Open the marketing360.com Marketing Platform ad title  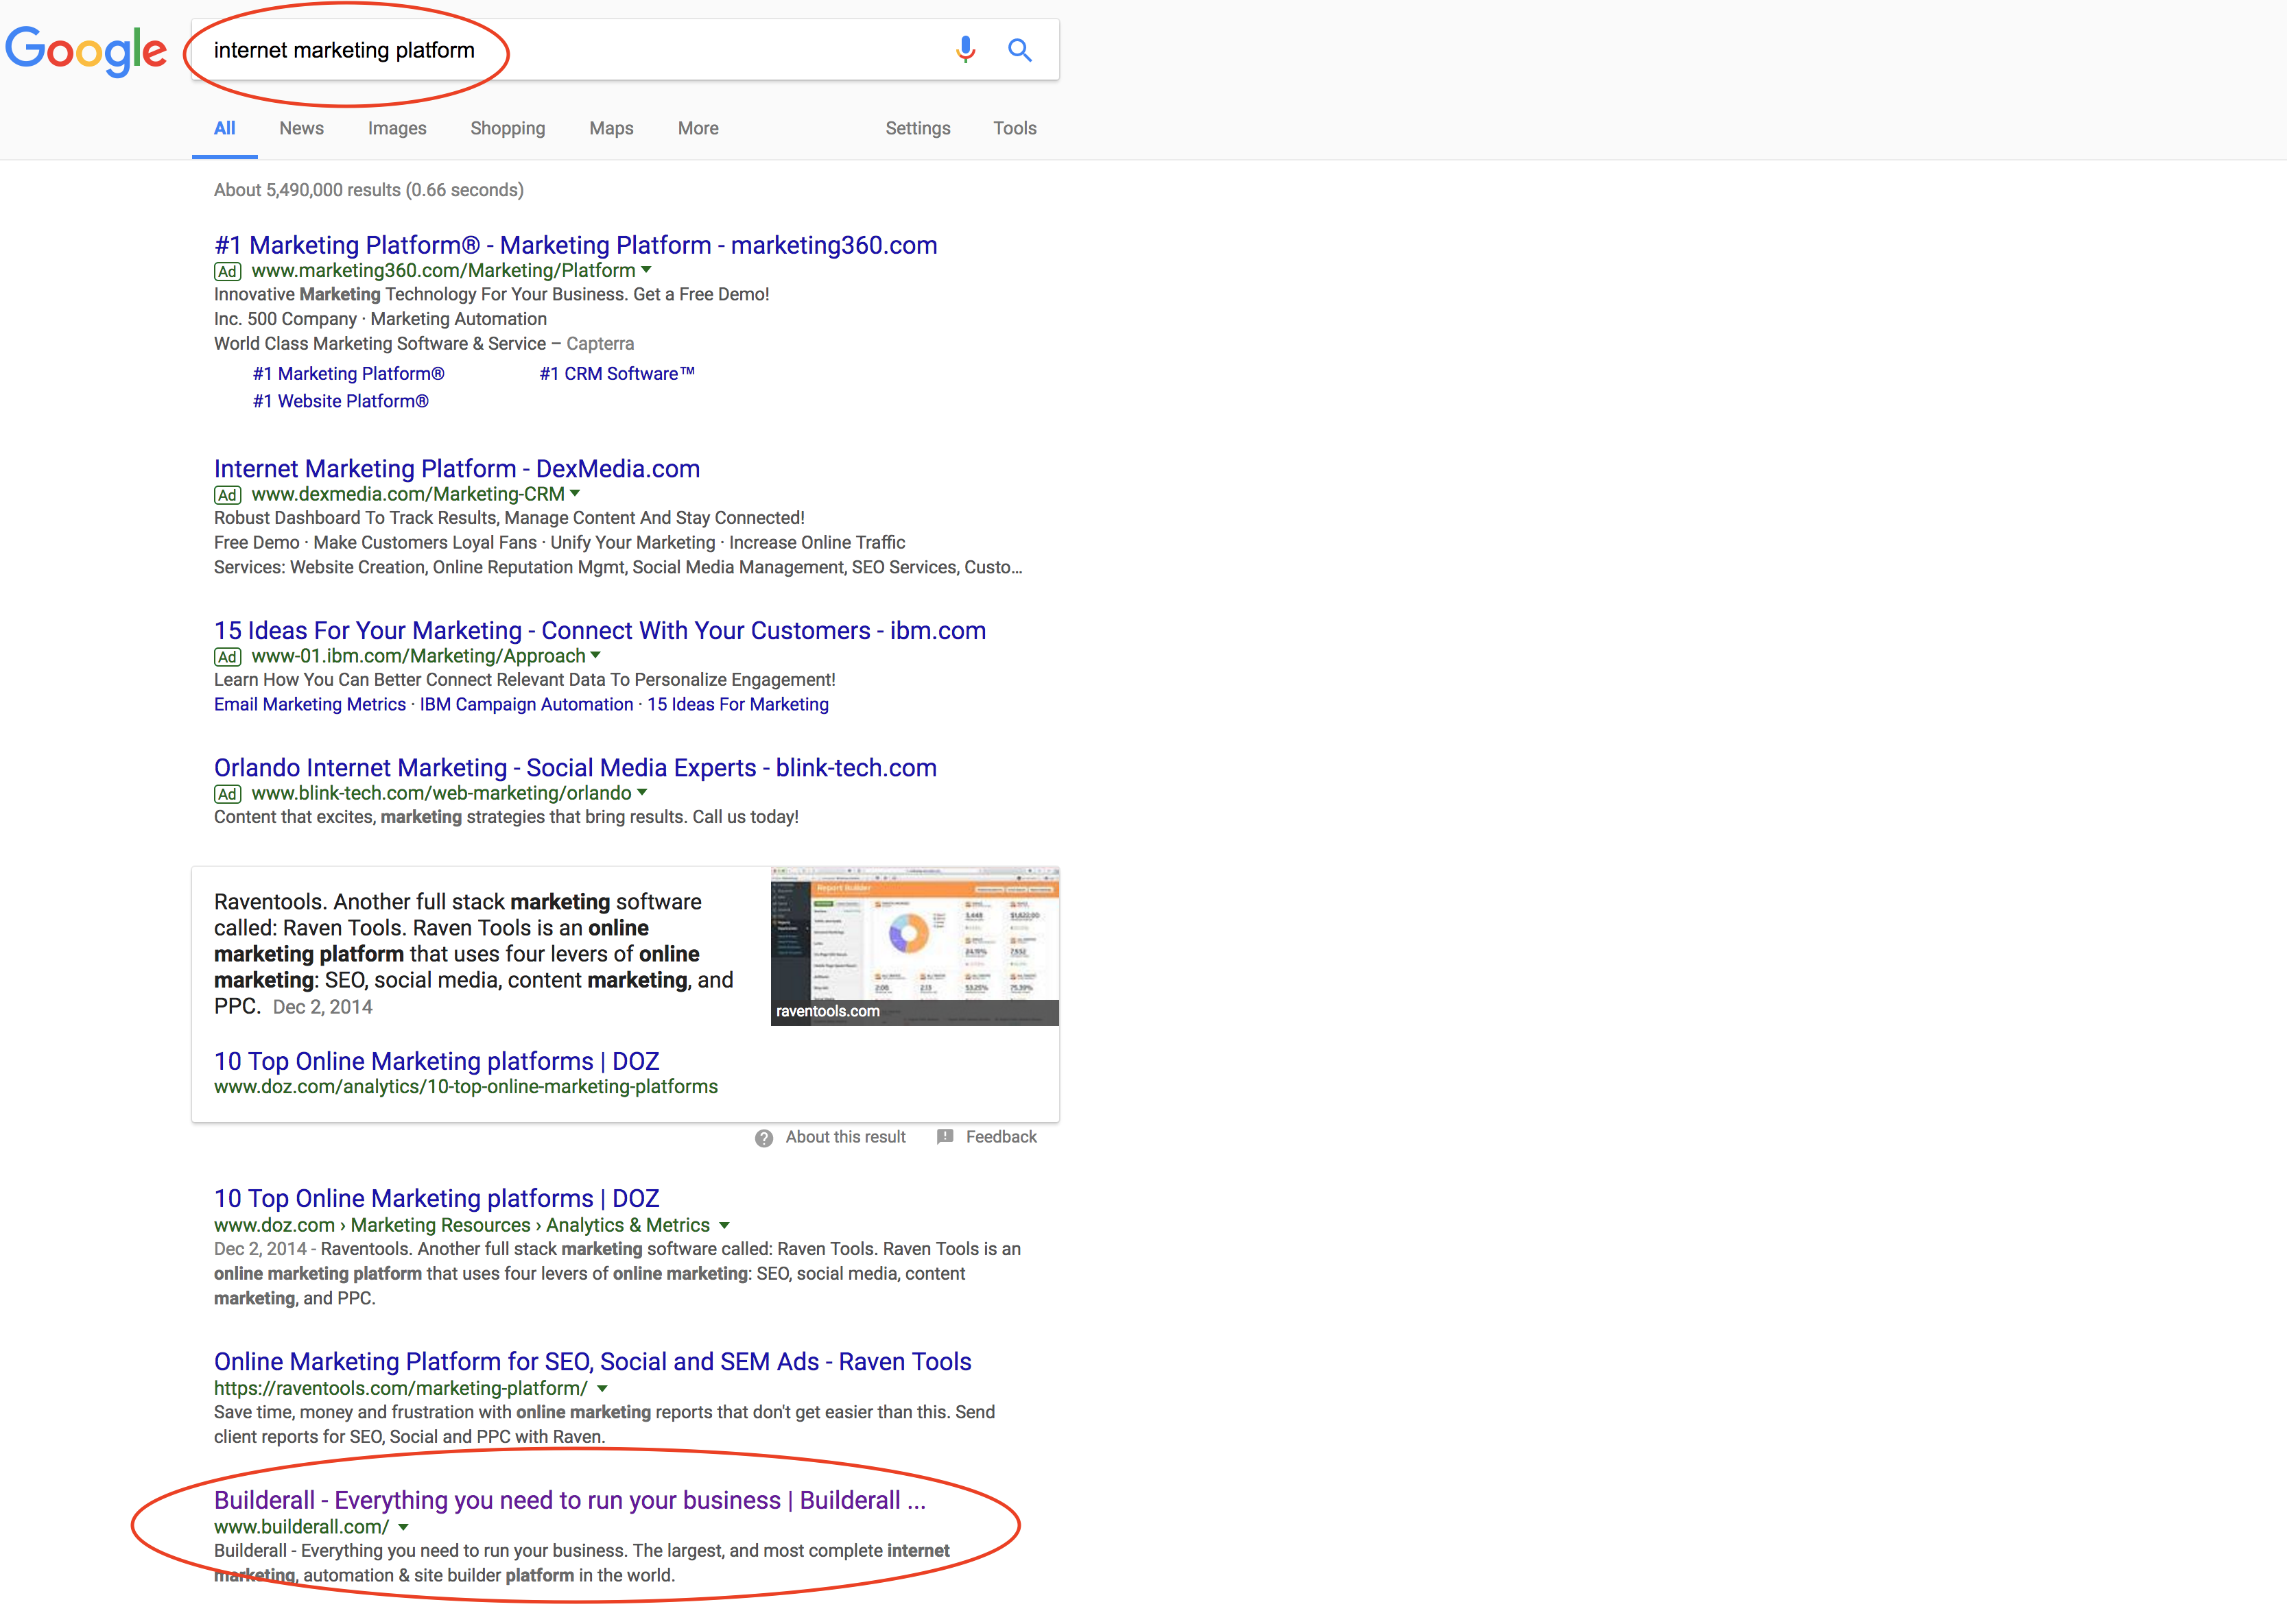(x=576, y=245)
